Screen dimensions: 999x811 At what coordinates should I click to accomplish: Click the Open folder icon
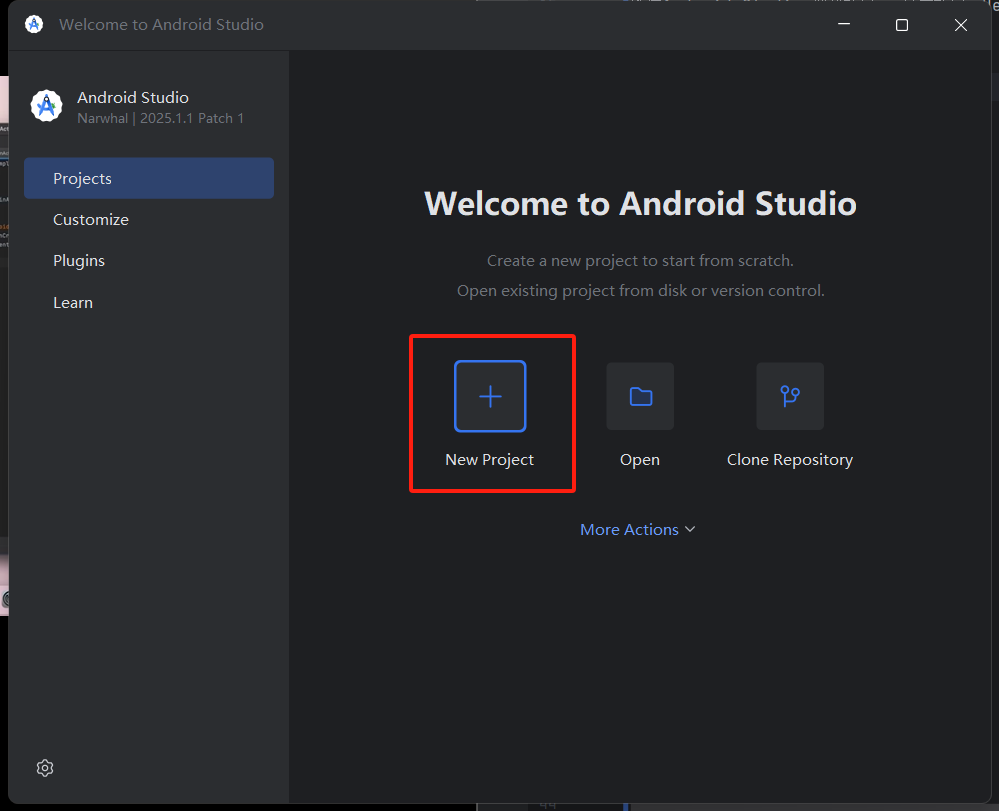point(640,396)
